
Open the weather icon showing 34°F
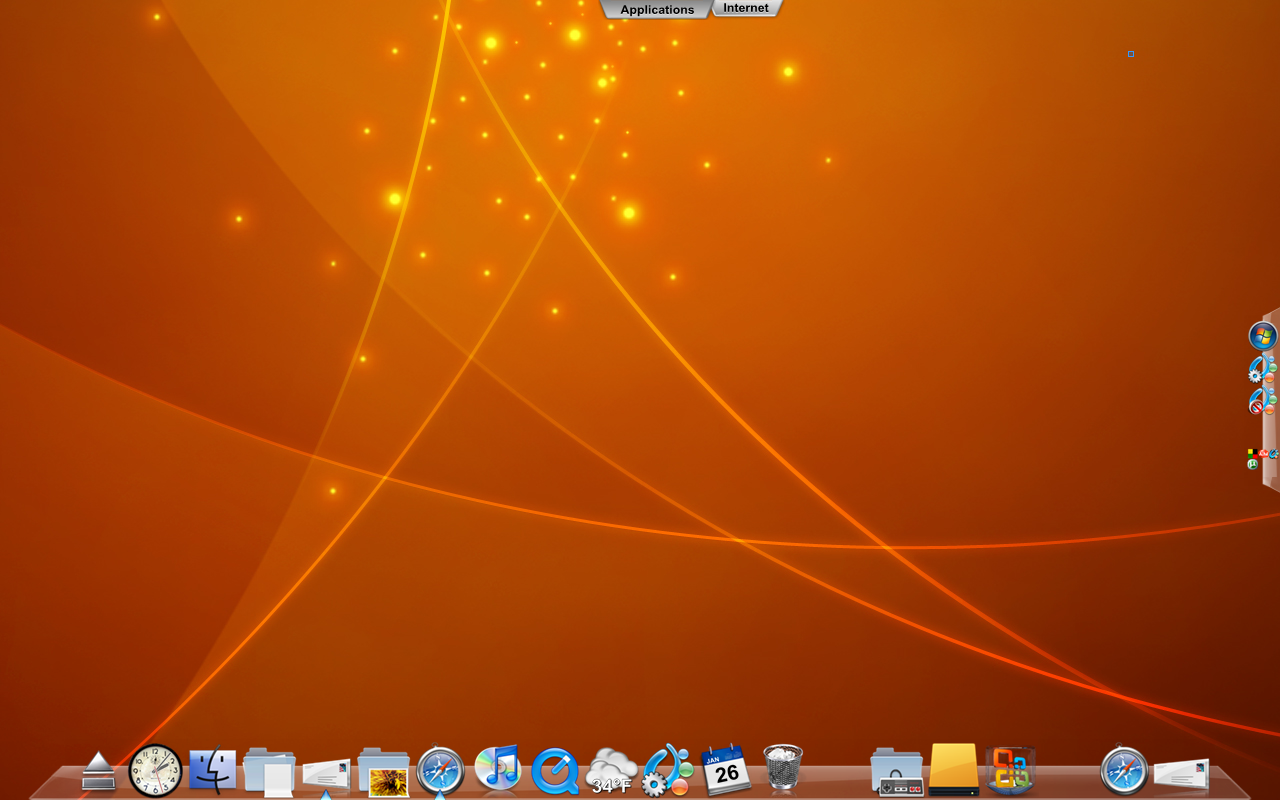click(x=612, y=771)
